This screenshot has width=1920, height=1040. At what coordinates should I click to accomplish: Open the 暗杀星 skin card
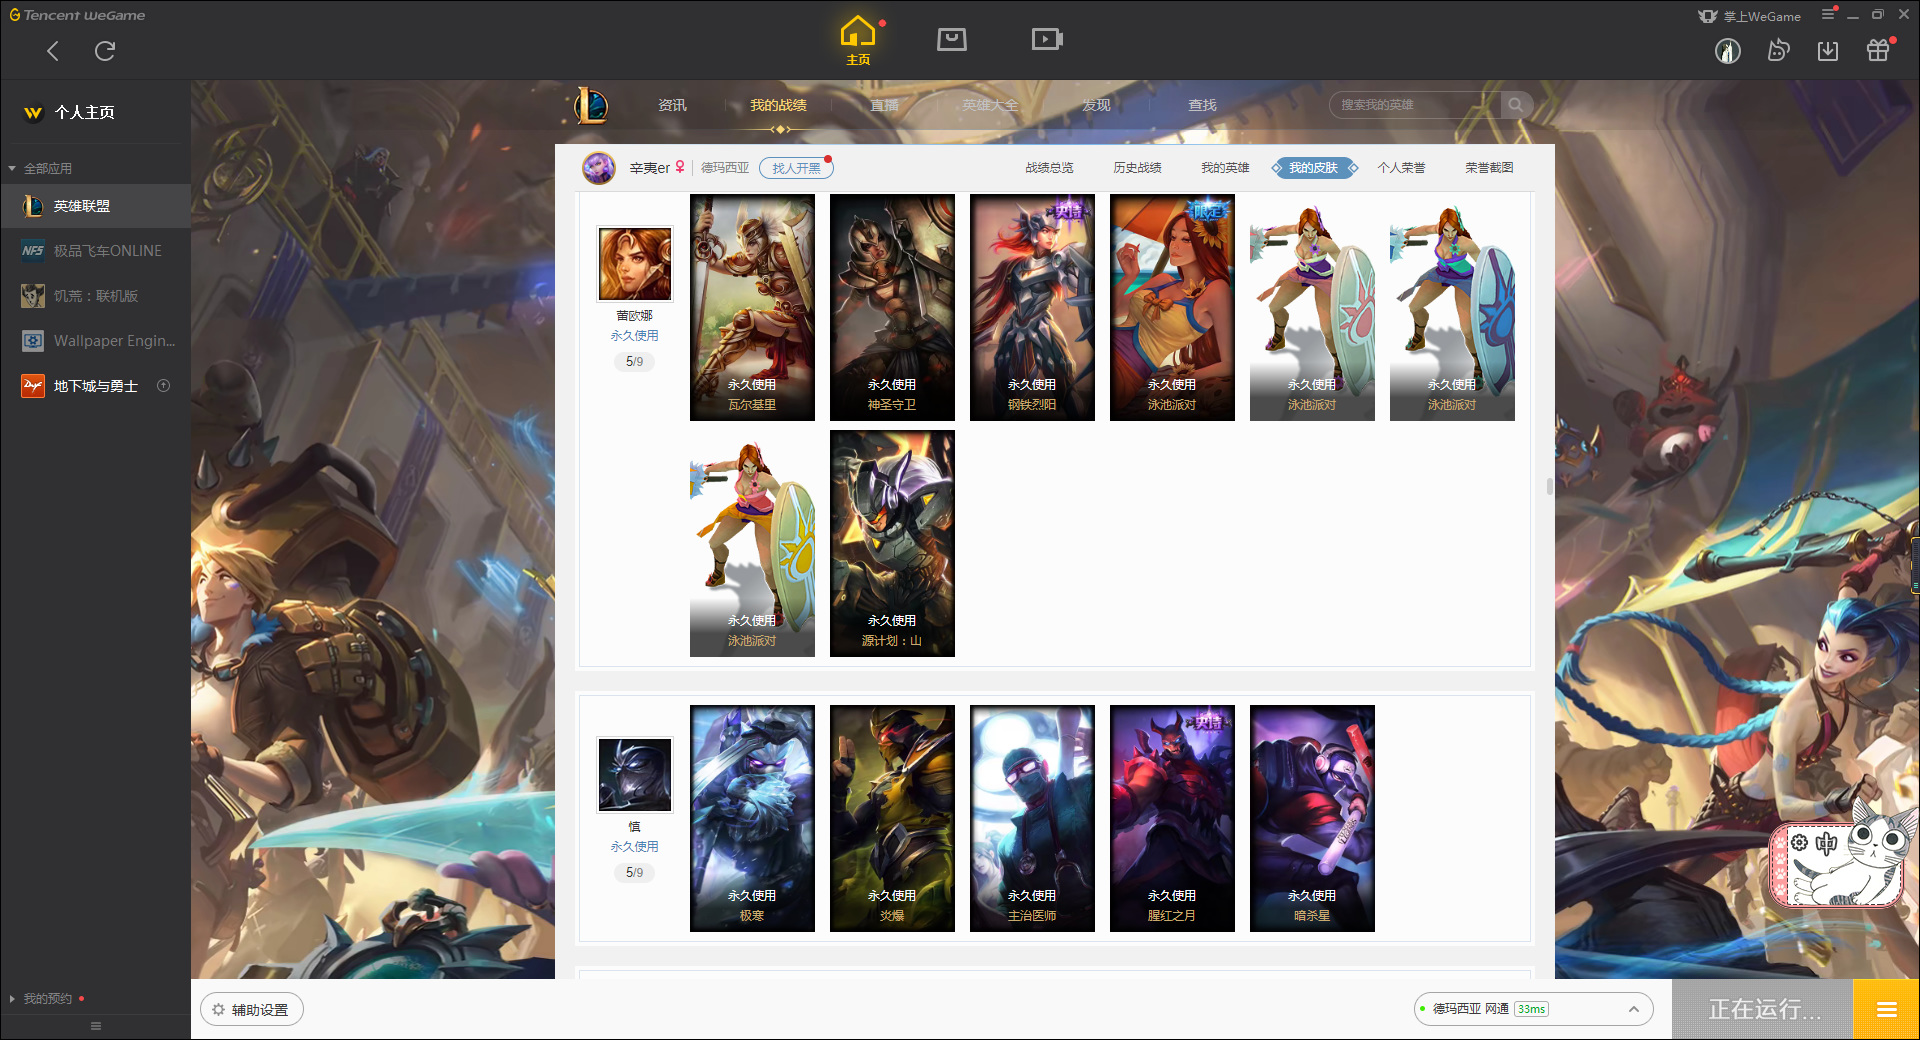coord(1312,819)
